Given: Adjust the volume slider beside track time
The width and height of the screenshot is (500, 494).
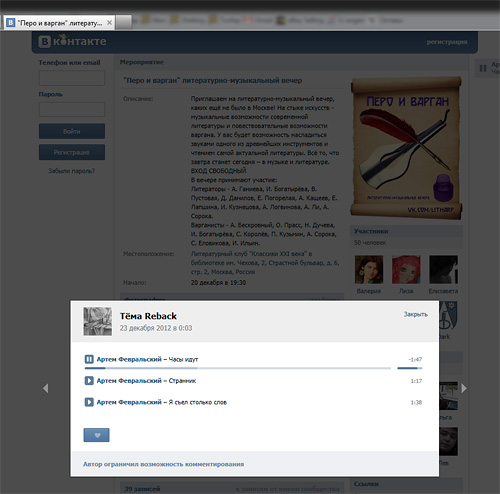Looking at the screenshot, I should [410, 368].
